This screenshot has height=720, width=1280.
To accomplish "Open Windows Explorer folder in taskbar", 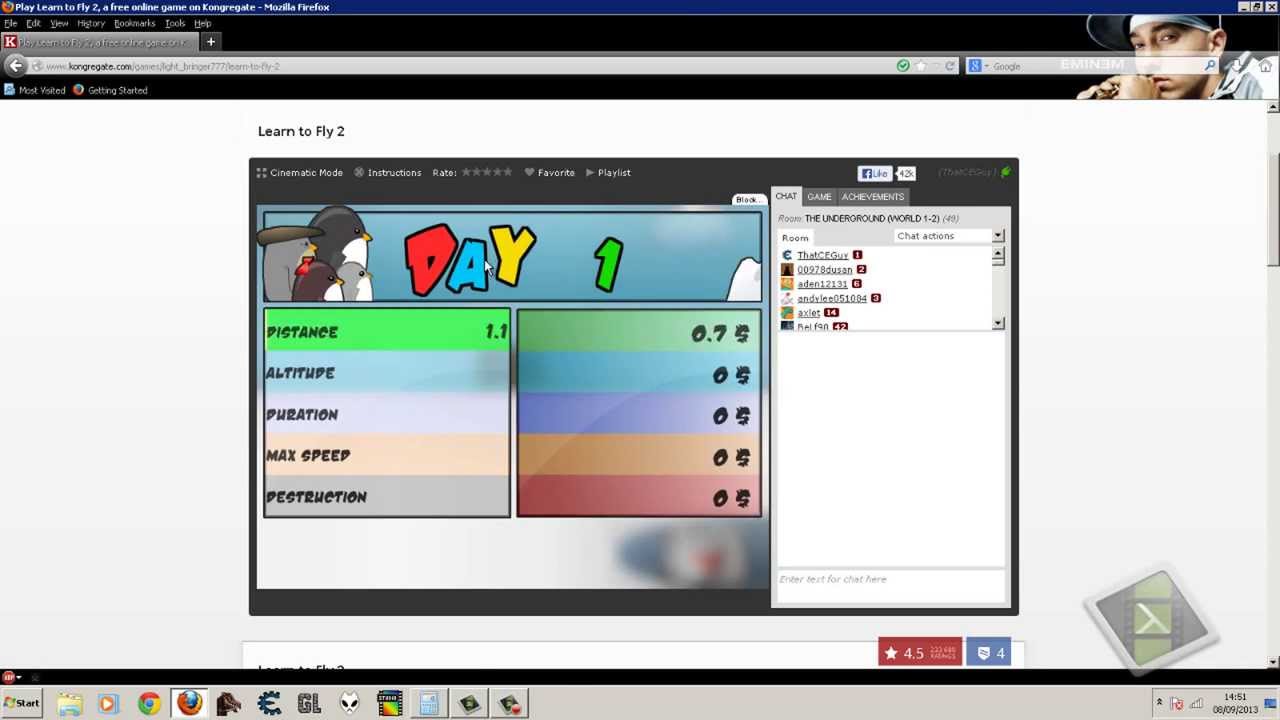I will tap(69, 704).
